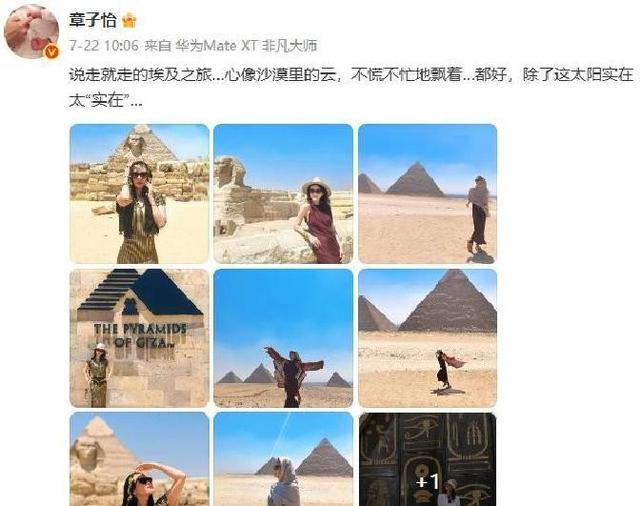Click the second line of text 太"实在"
The image size is (640, 506).
point(105,100)
